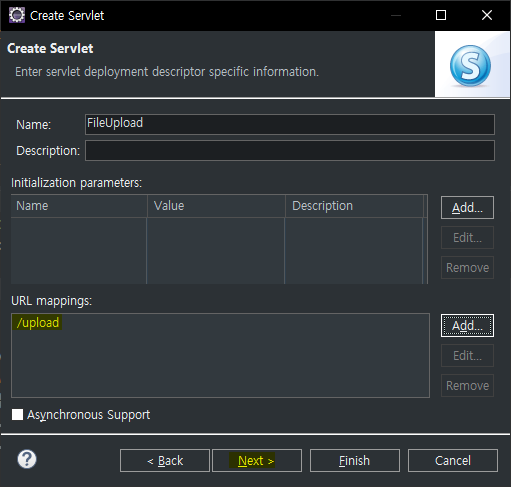The height and width of the screenshot is (487, 511).
Task: Click the Eclipse gear icon in title bar
Action: tap(17, 15)
